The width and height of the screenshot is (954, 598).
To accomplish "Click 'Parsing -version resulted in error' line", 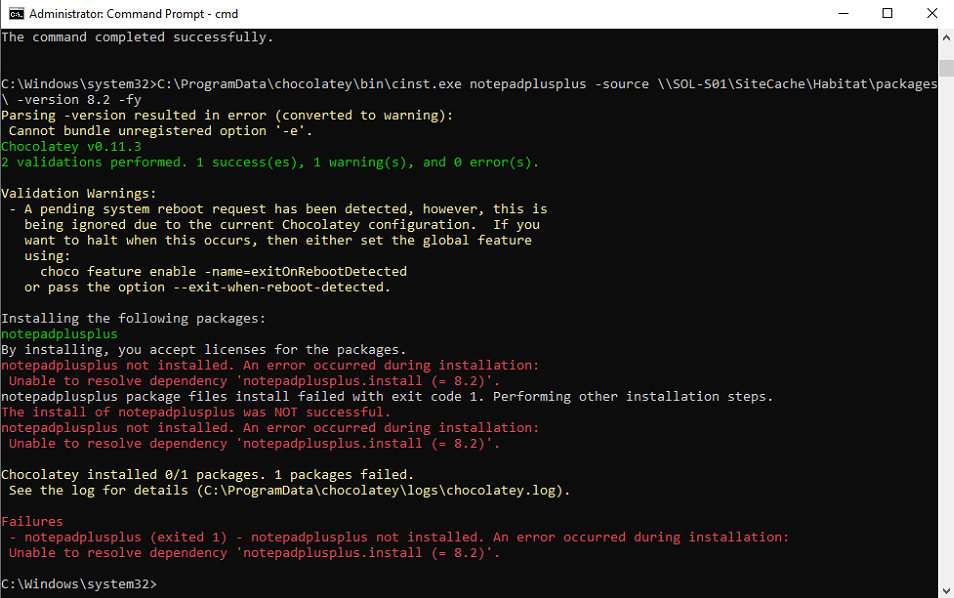I will click(227, 116).
